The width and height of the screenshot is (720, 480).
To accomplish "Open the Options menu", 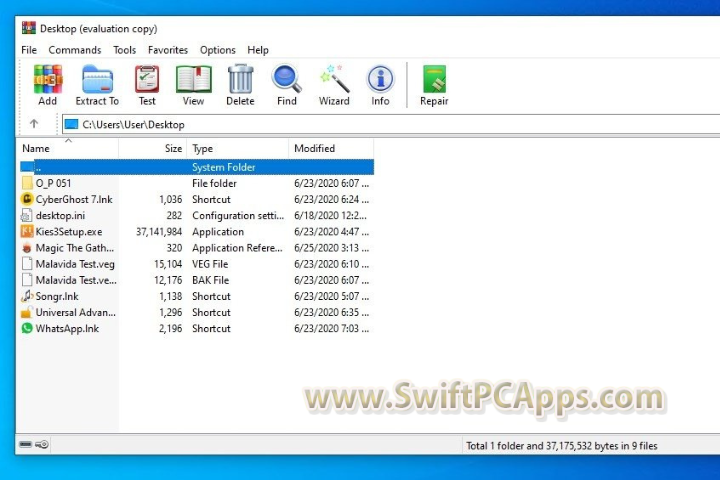I will pos(218,50).
